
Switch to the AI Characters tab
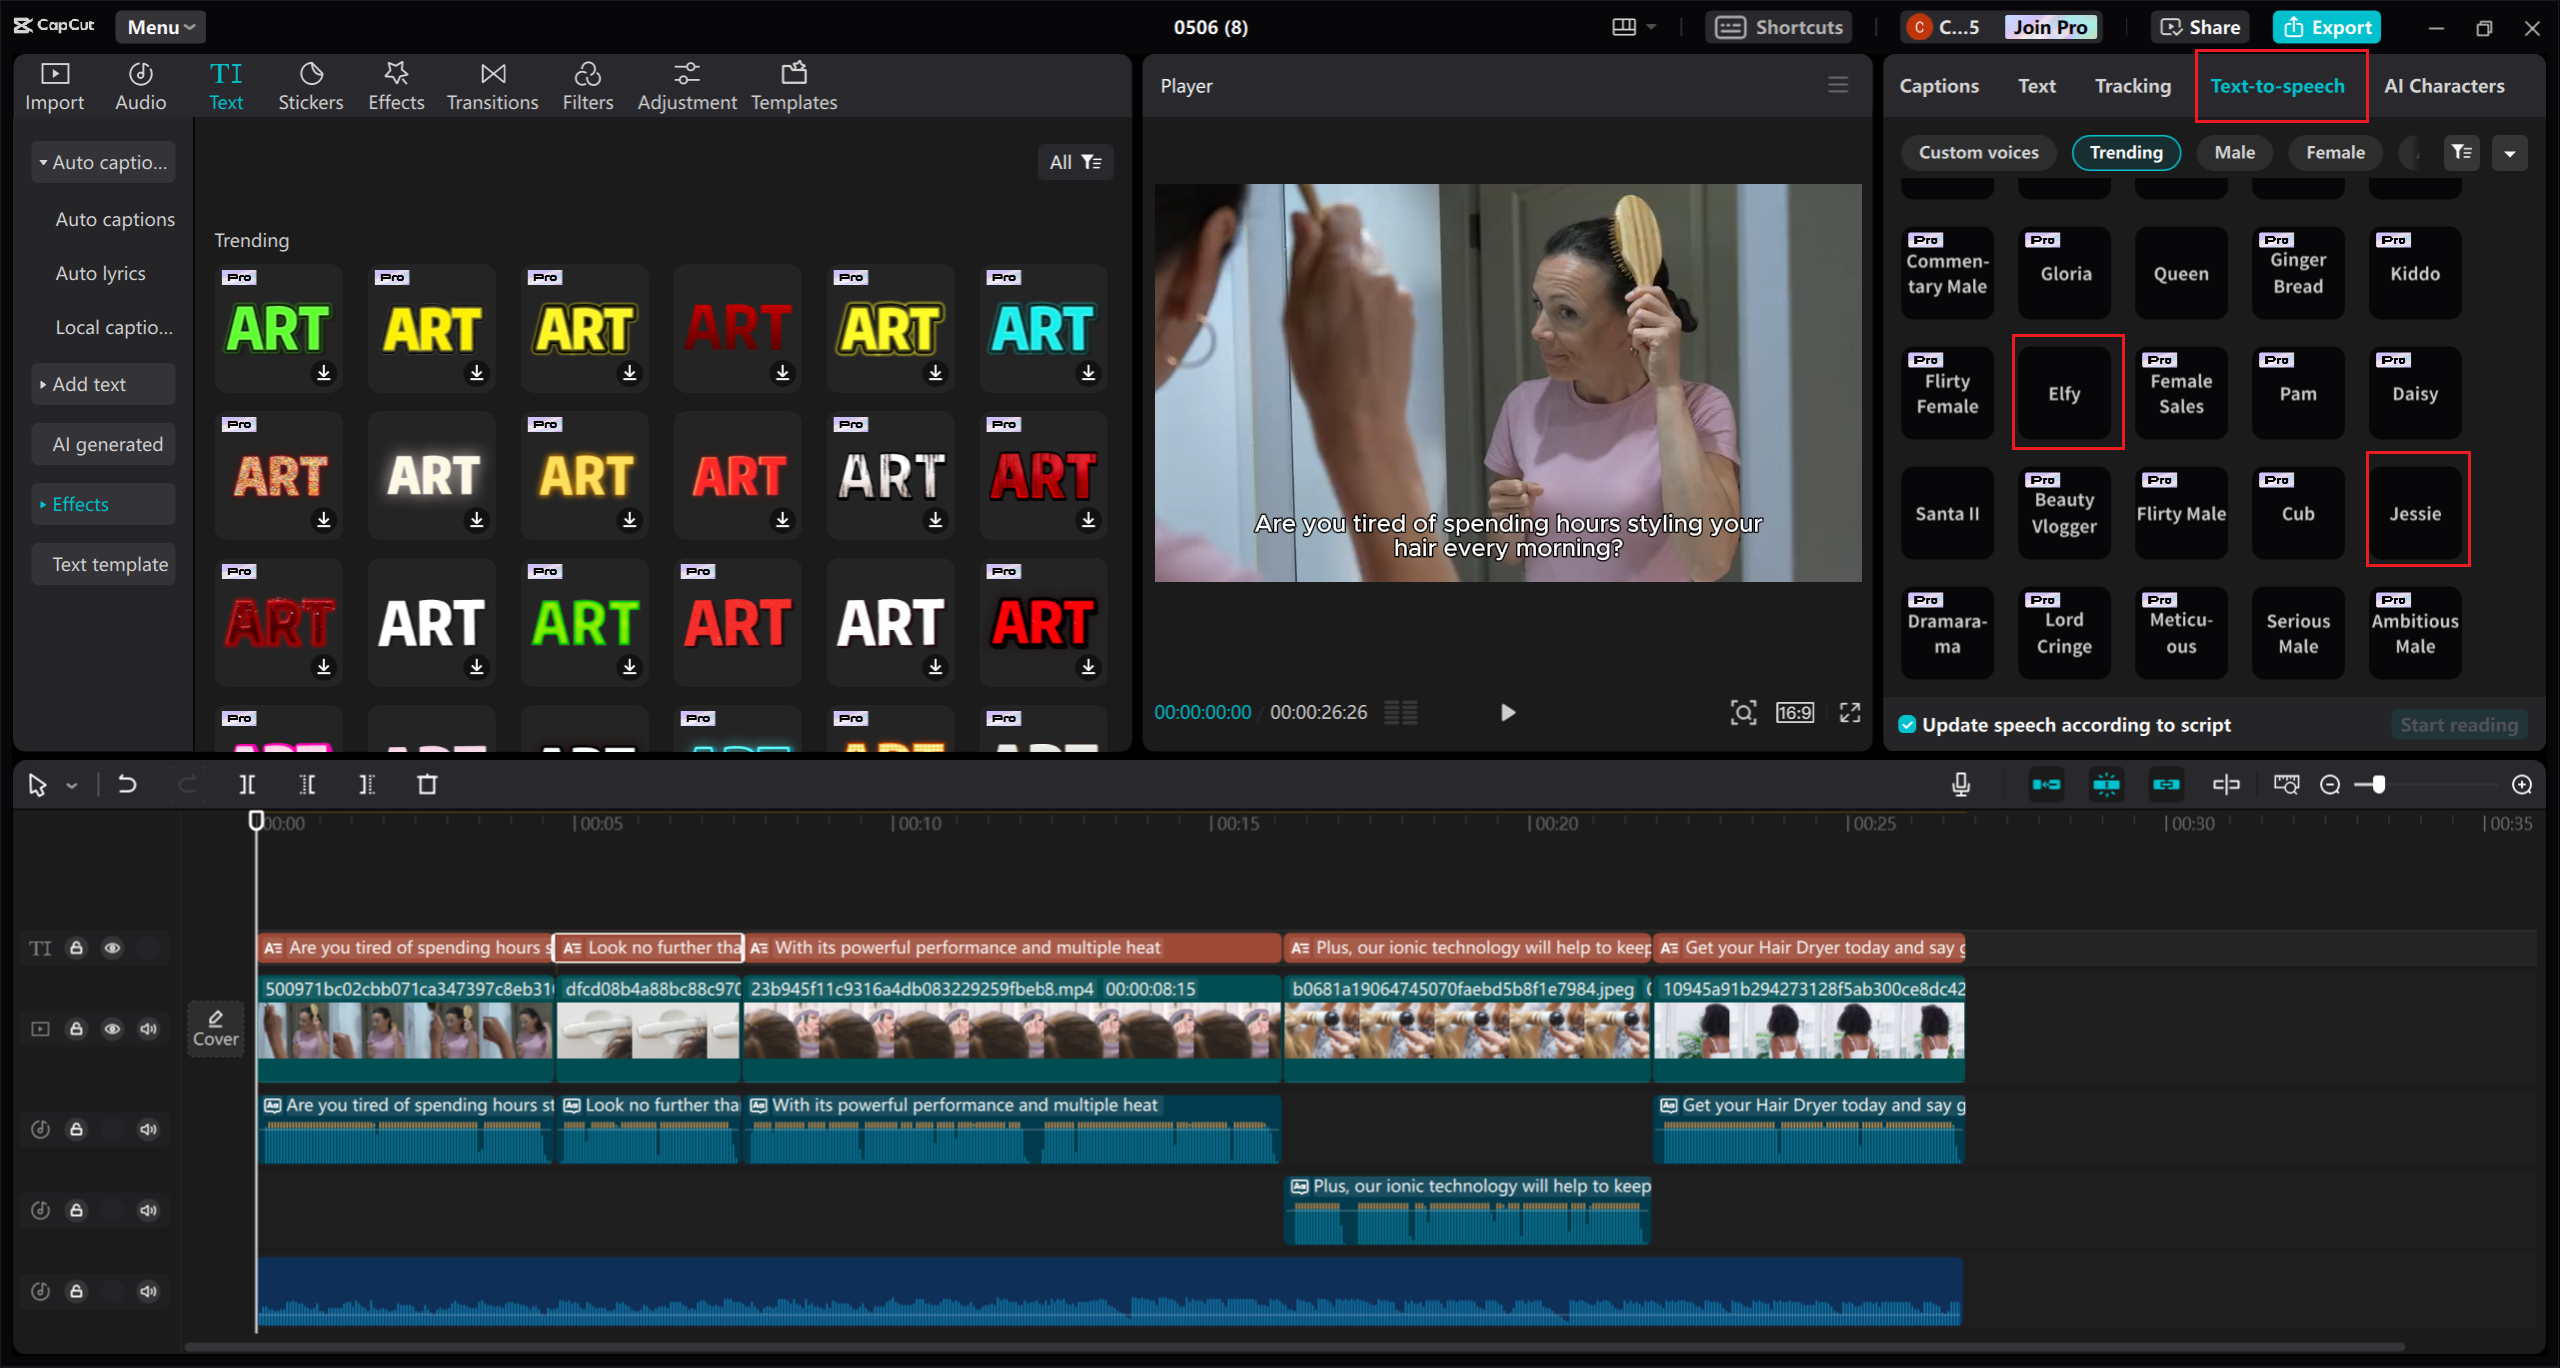2443,86
